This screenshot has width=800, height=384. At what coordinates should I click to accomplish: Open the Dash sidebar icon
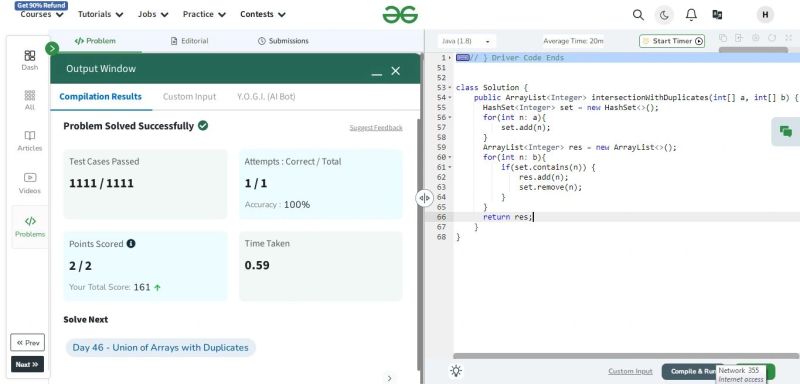coord(30,60)
